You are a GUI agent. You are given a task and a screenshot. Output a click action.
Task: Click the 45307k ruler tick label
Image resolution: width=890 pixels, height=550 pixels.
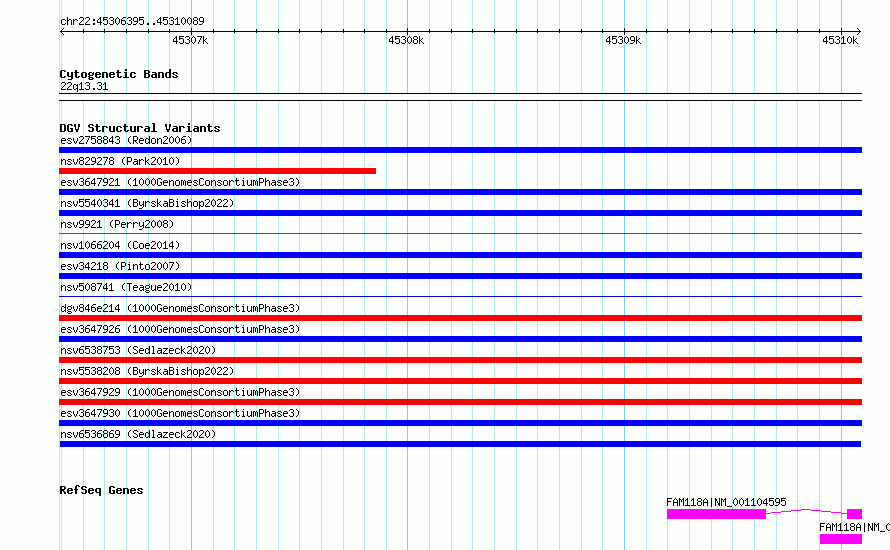[190, 40]
